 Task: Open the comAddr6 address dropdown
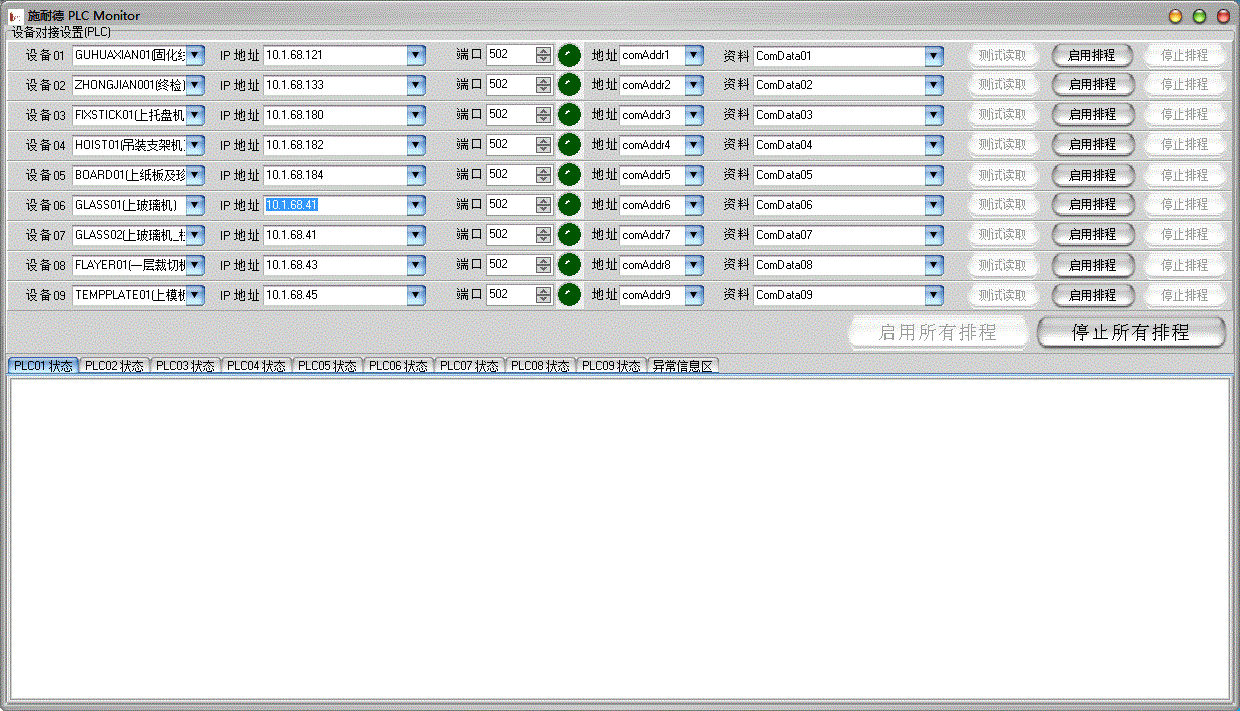click(693, 206)
